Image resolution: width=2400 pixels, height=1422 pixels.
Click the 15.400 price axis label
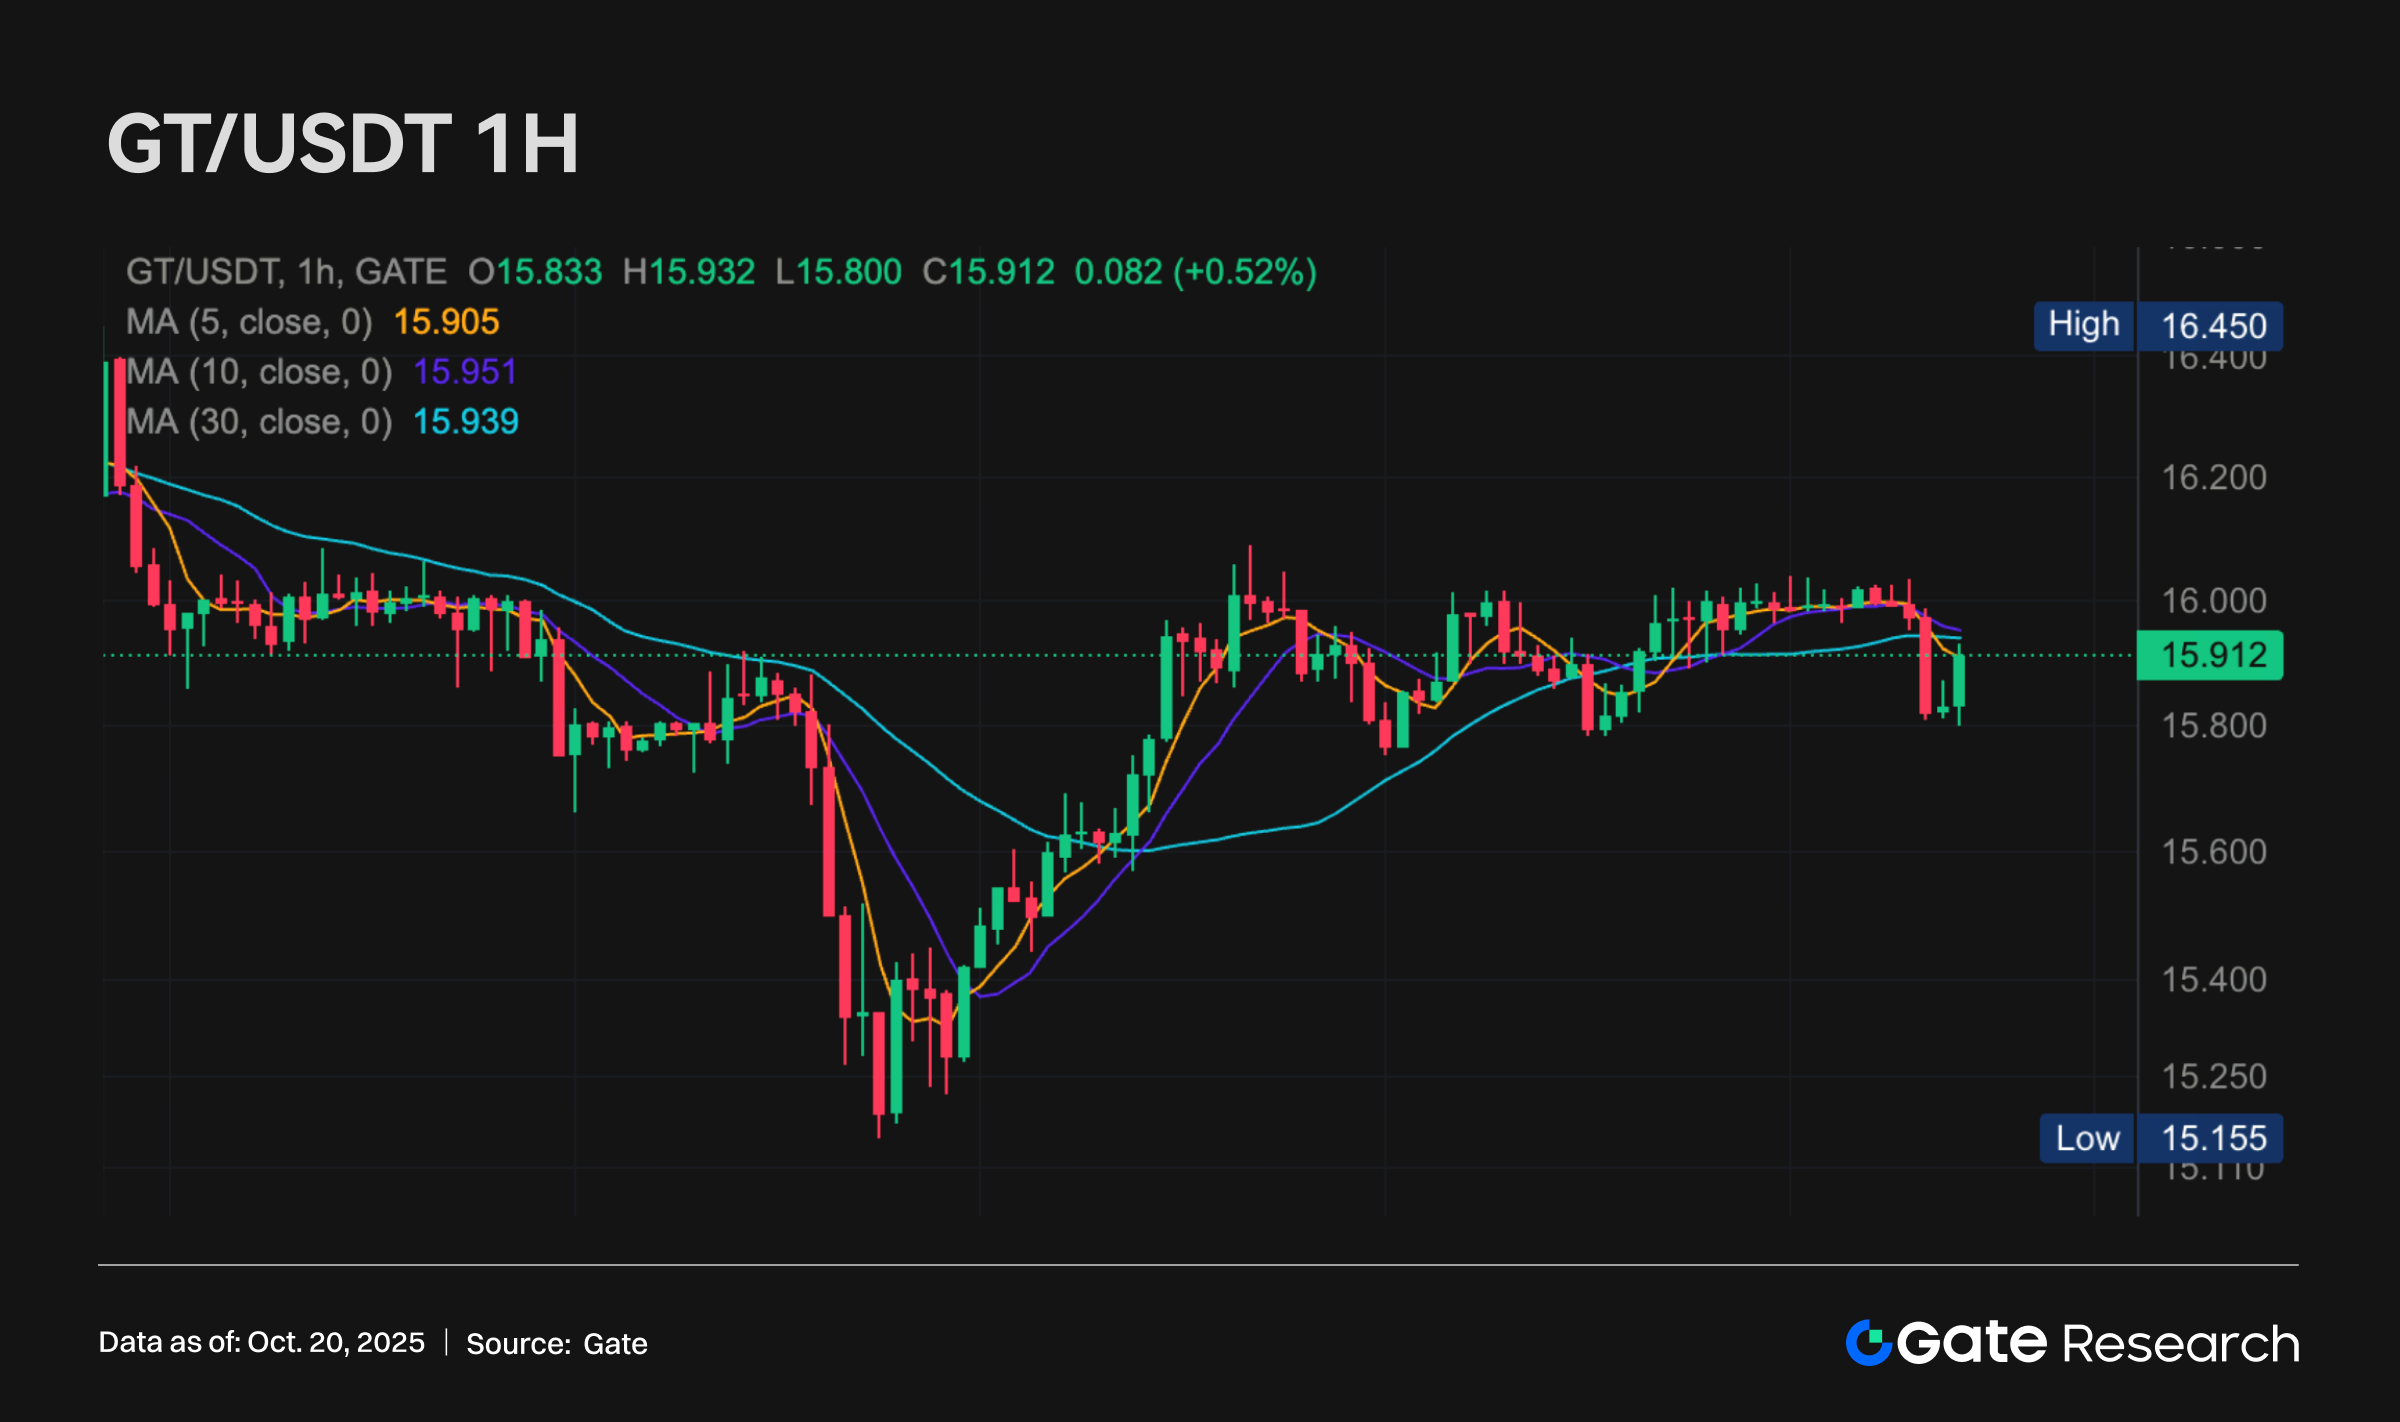coord(2213,979)
